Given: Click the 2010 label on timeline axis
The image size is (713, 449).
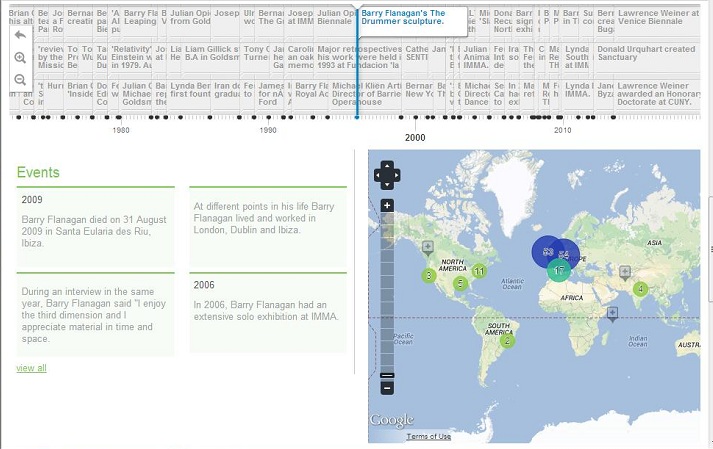Looking at the screenshot, I should pyautogui.click(x=562, y=131).
